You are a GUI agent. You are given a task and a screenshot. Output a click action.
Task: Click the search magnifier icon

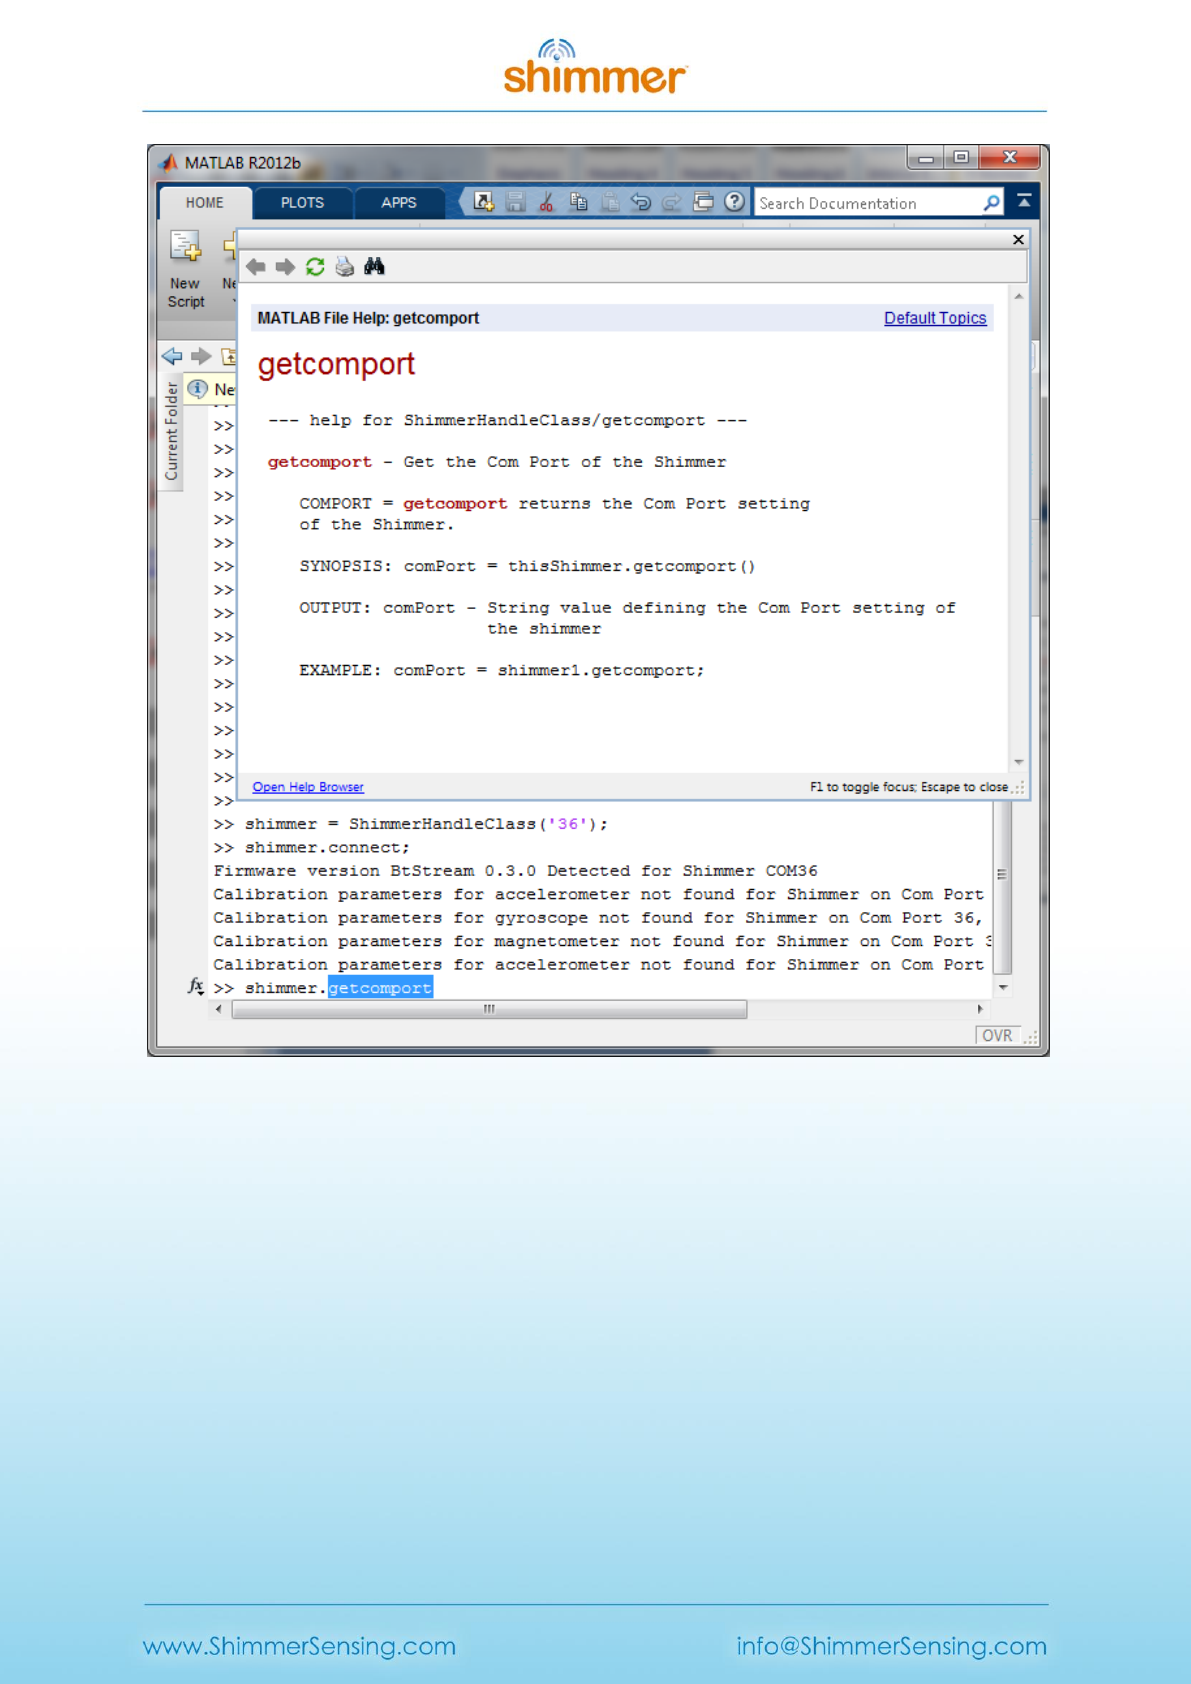pos(991,203)
